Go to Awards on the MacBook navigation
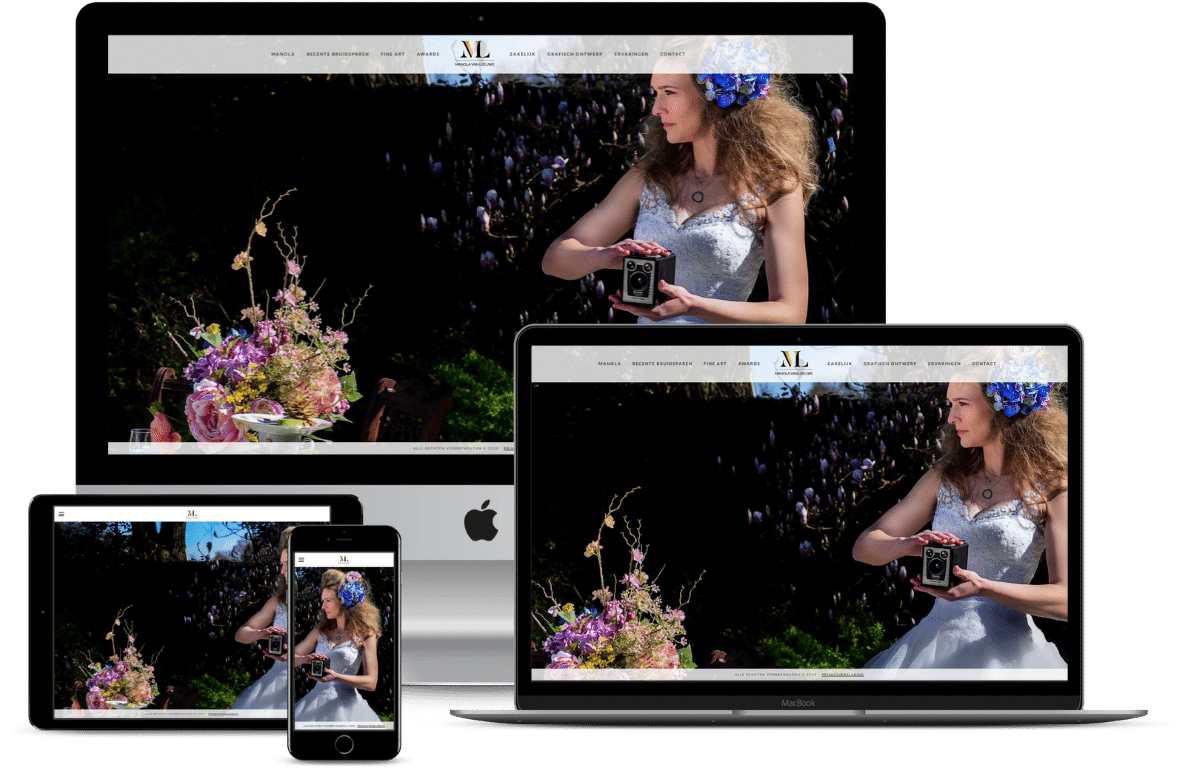The width and height of the screenshot is (1180, 768). click(x=749, y=364)
